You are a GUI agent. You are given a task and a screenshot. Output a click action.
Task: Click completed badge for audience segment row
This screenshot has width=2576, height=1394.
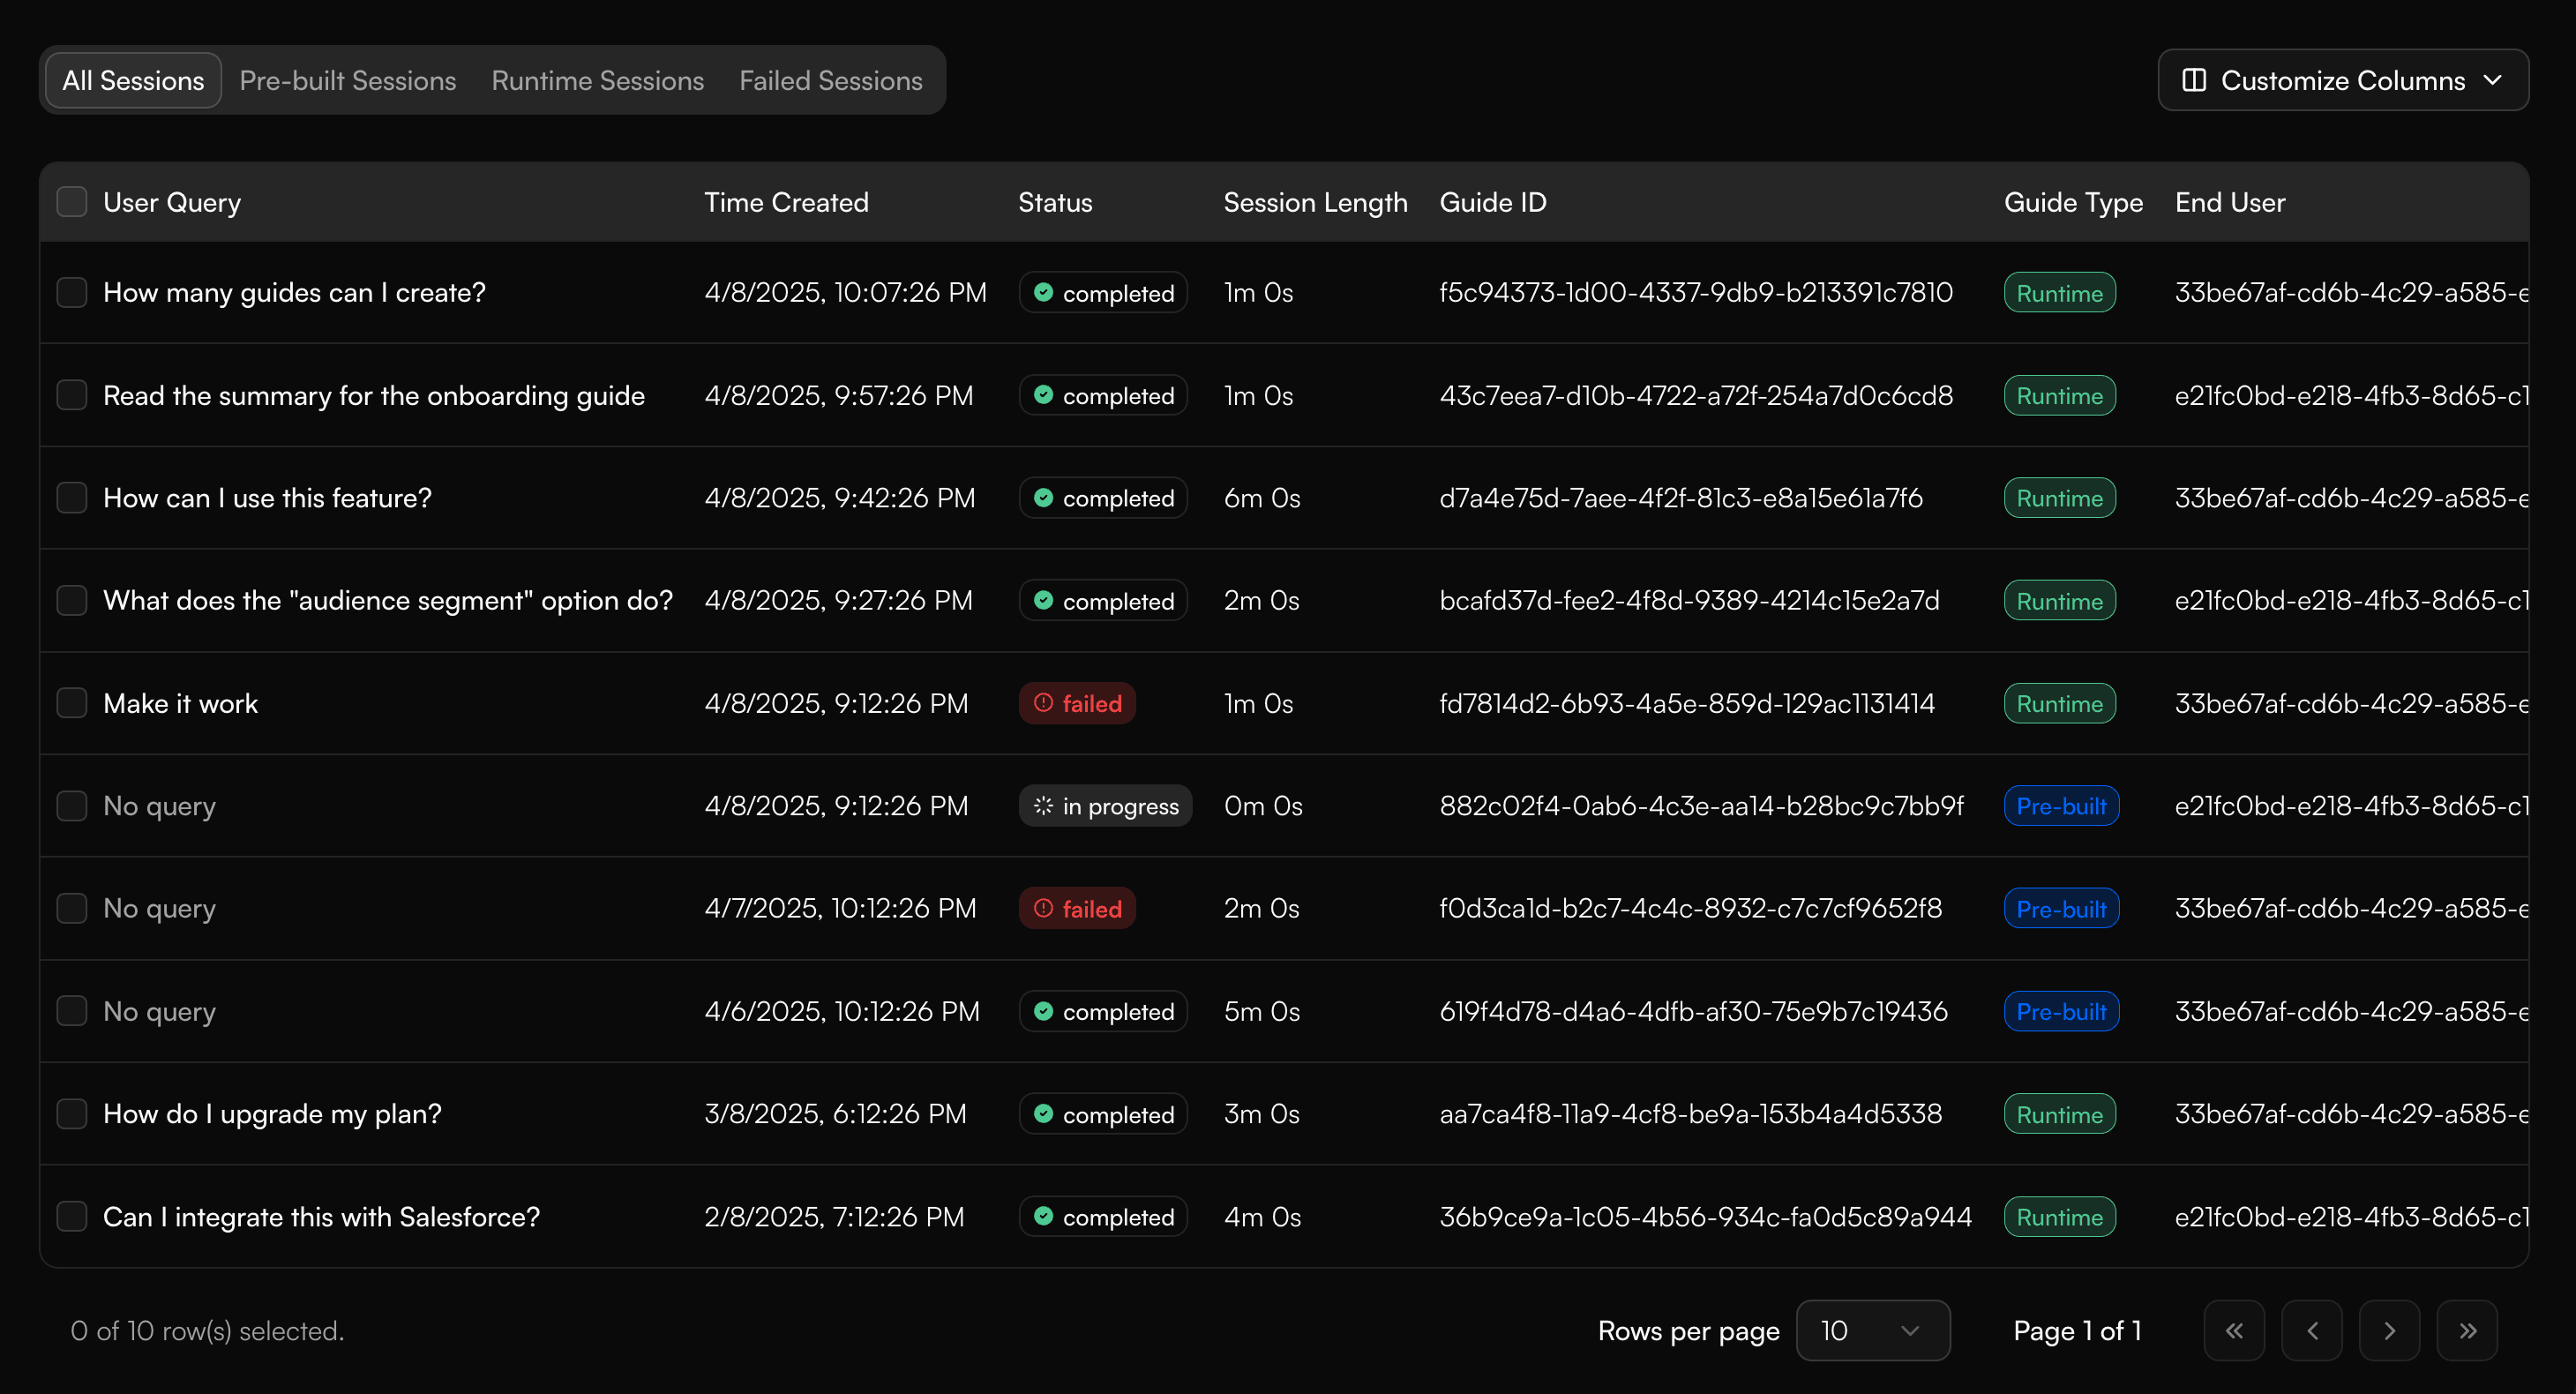1103,600
